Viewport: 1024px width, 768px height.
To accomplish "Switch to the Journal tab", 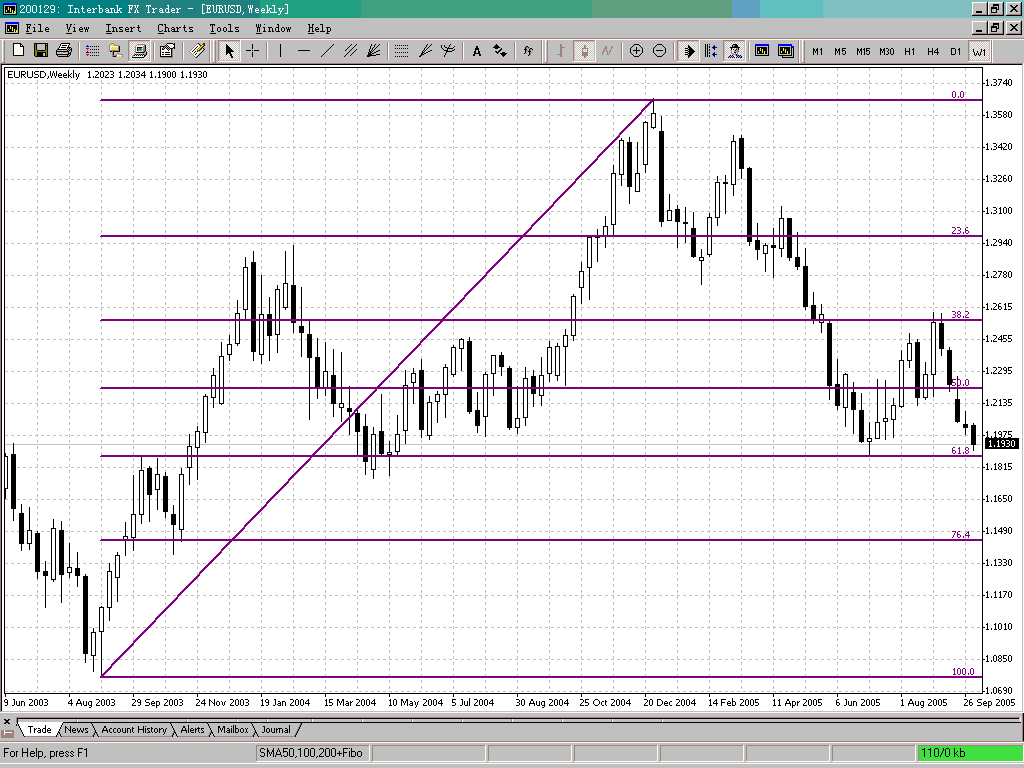I will tap(276, 730).
